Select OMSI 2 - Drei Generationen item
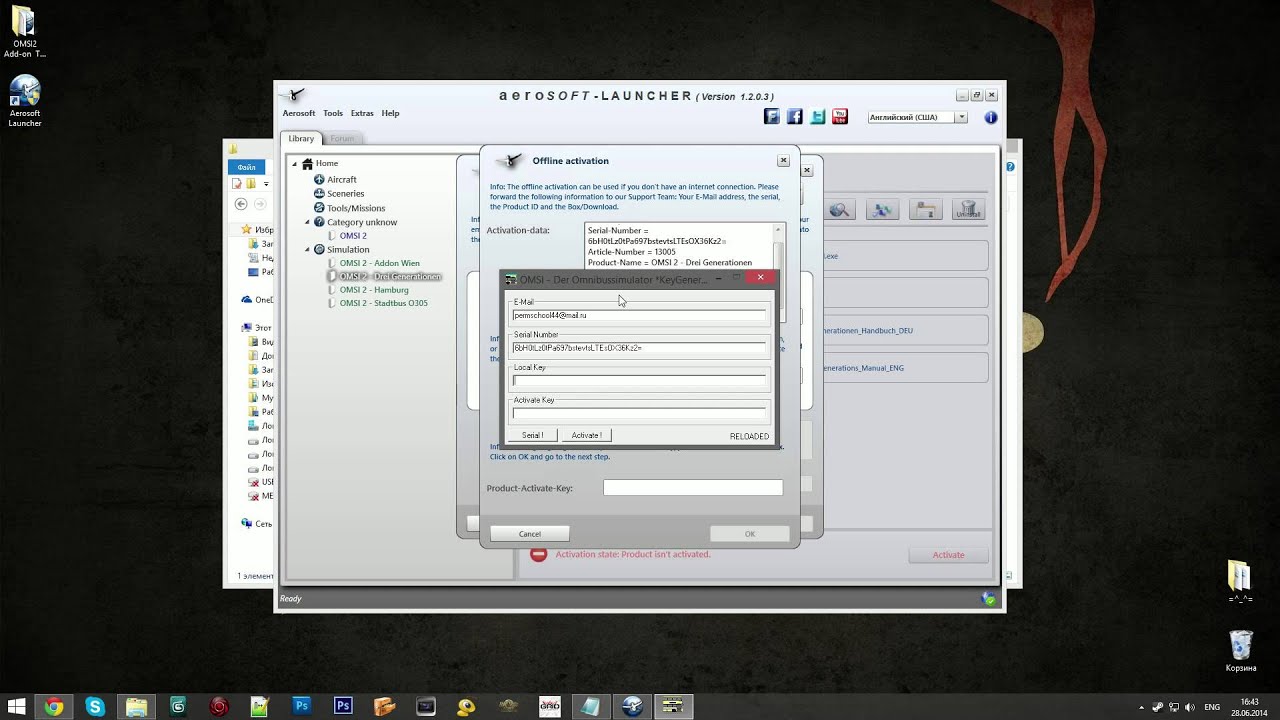 (390, 276)
